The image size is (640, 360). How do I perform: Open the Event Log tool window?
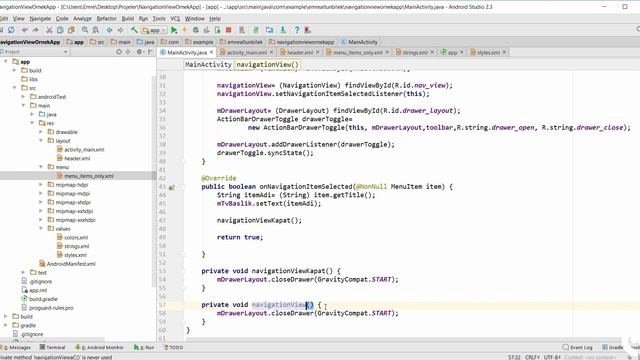[x=577, y=347]
